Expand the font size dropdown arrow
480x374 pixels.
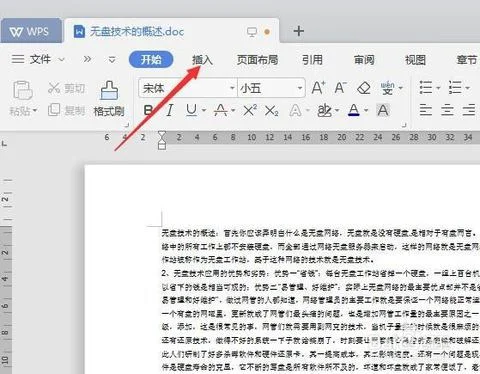(300, 88)
